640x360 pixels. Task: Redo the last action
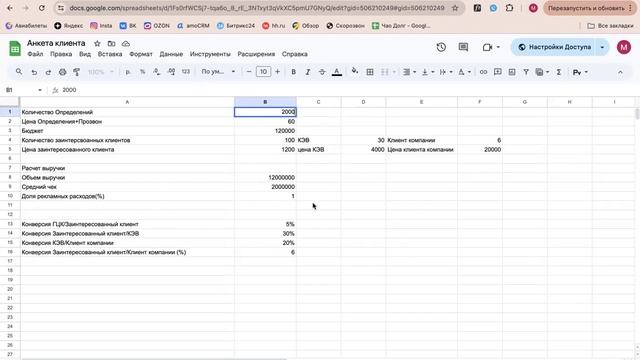(48, 72)
